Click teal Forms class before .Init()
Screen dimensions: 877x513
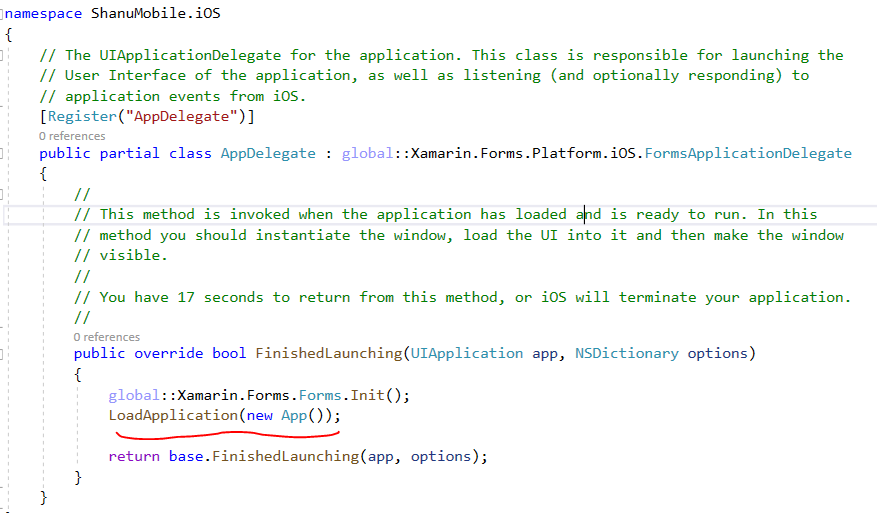[320, 396]
